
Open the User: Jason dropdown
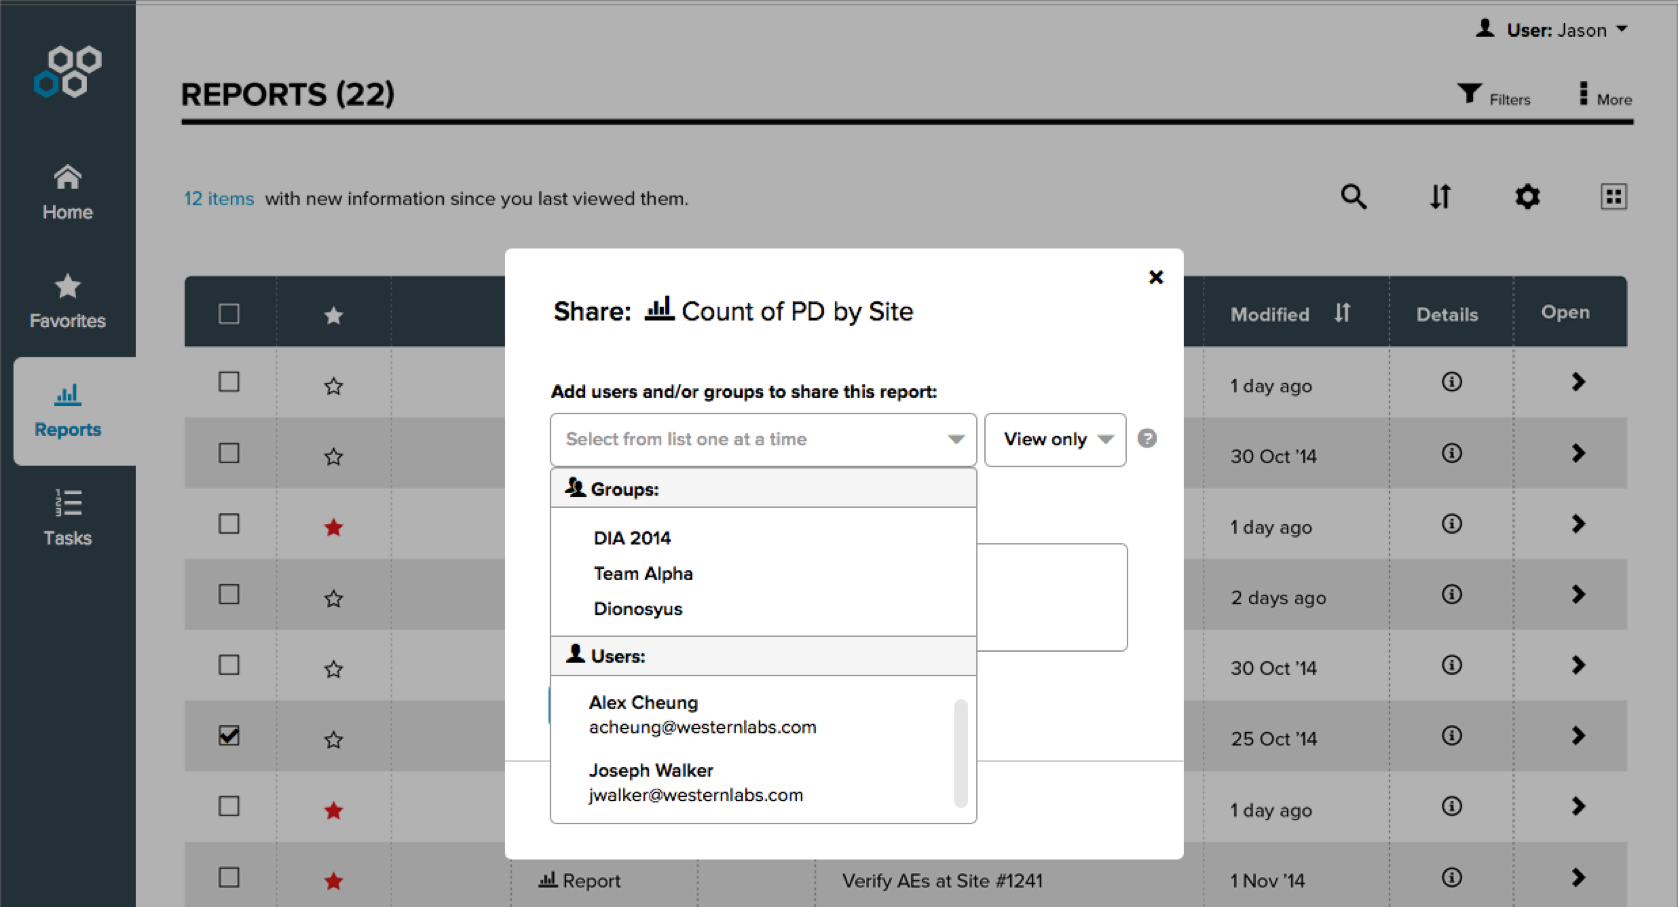[1552, 30]
